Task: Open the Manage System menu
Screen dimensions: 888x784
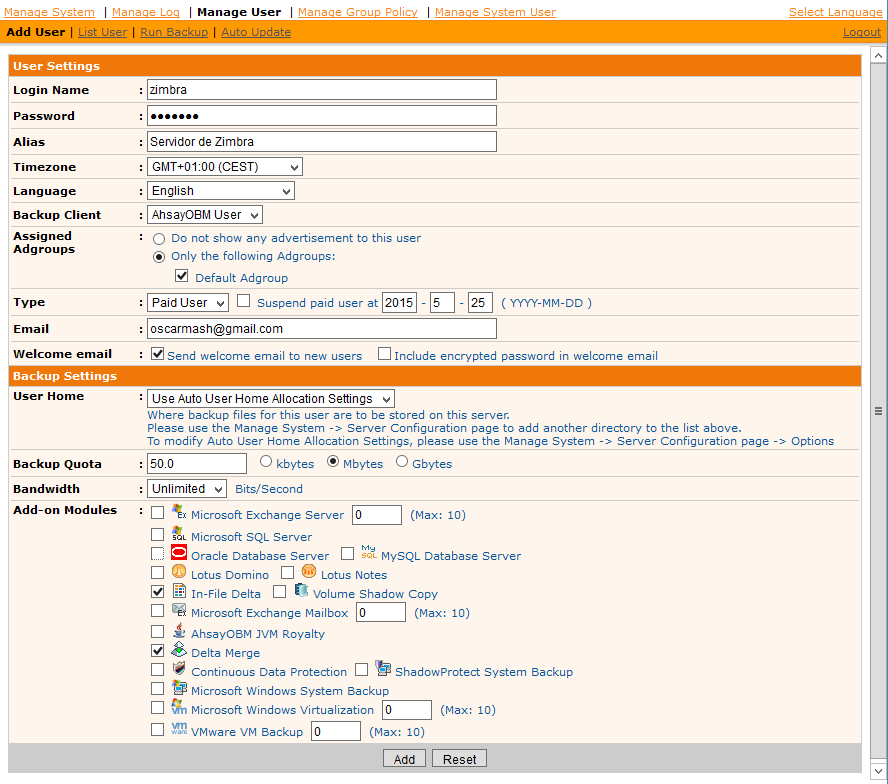Action: [49, 12]
